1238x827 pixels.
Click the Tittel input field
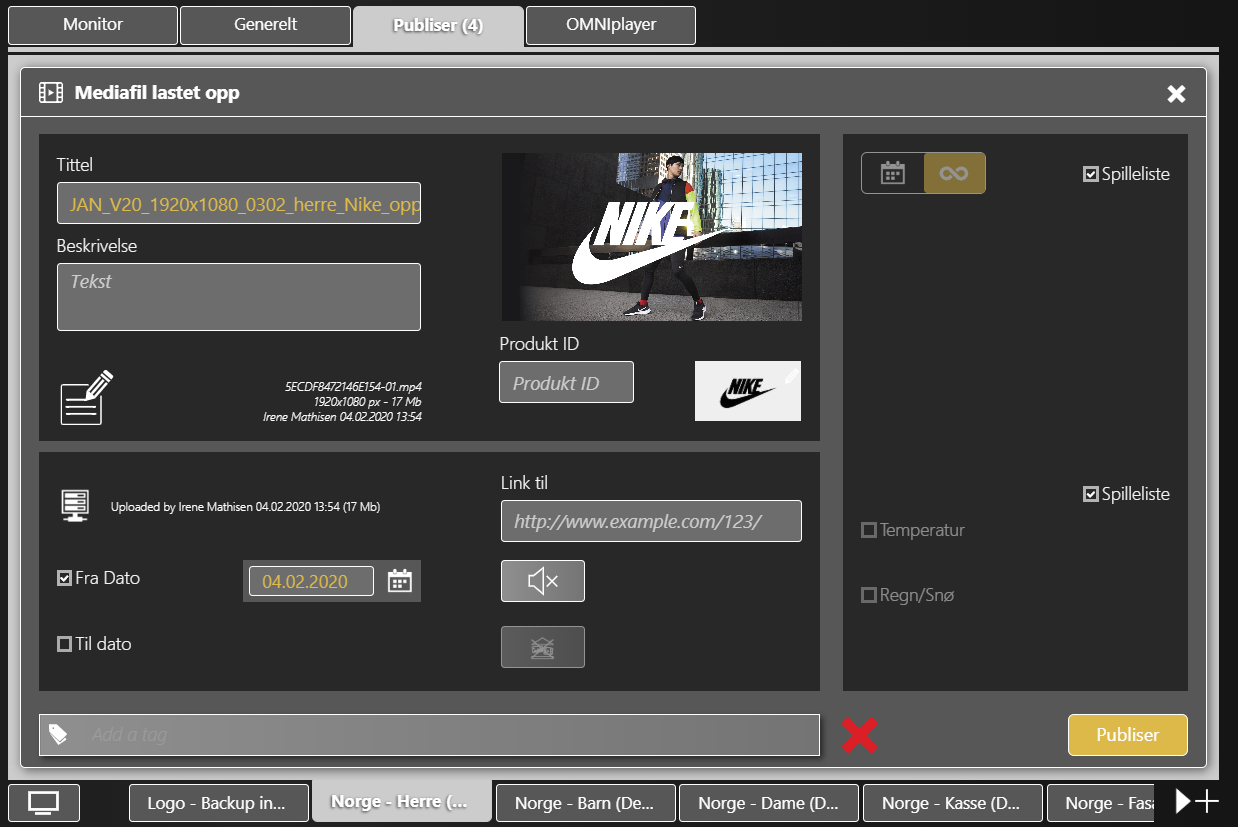[239, 203]
